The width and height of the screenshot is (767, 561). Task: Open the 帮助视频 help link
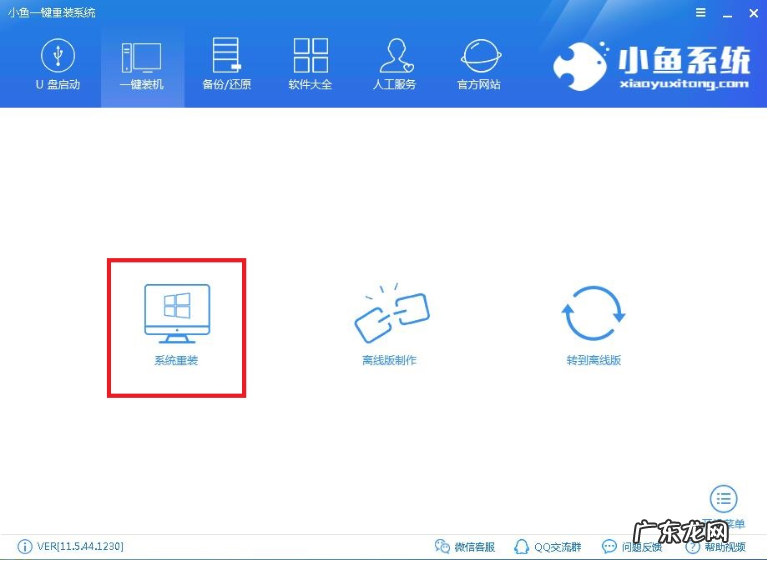pyautogui.click(x=716, y=546)
